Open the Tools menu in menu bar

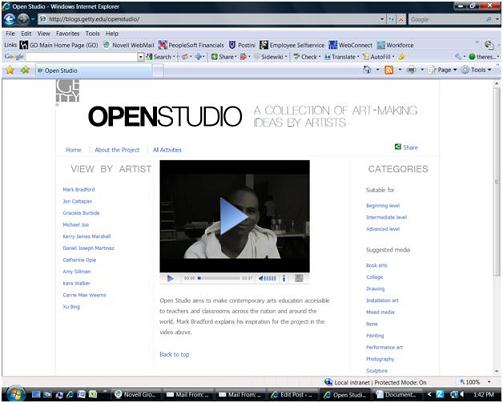92,33
